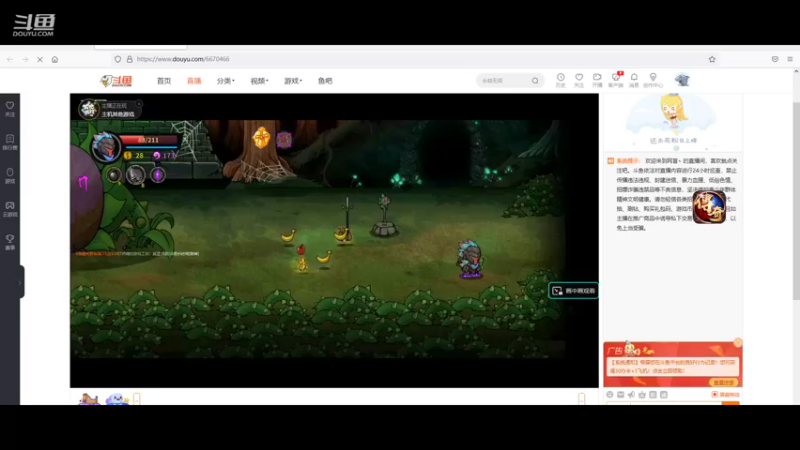The image size is (800, 450).
Task: Click streamer game avatar in overlay
Action: (x=89, y=109)
